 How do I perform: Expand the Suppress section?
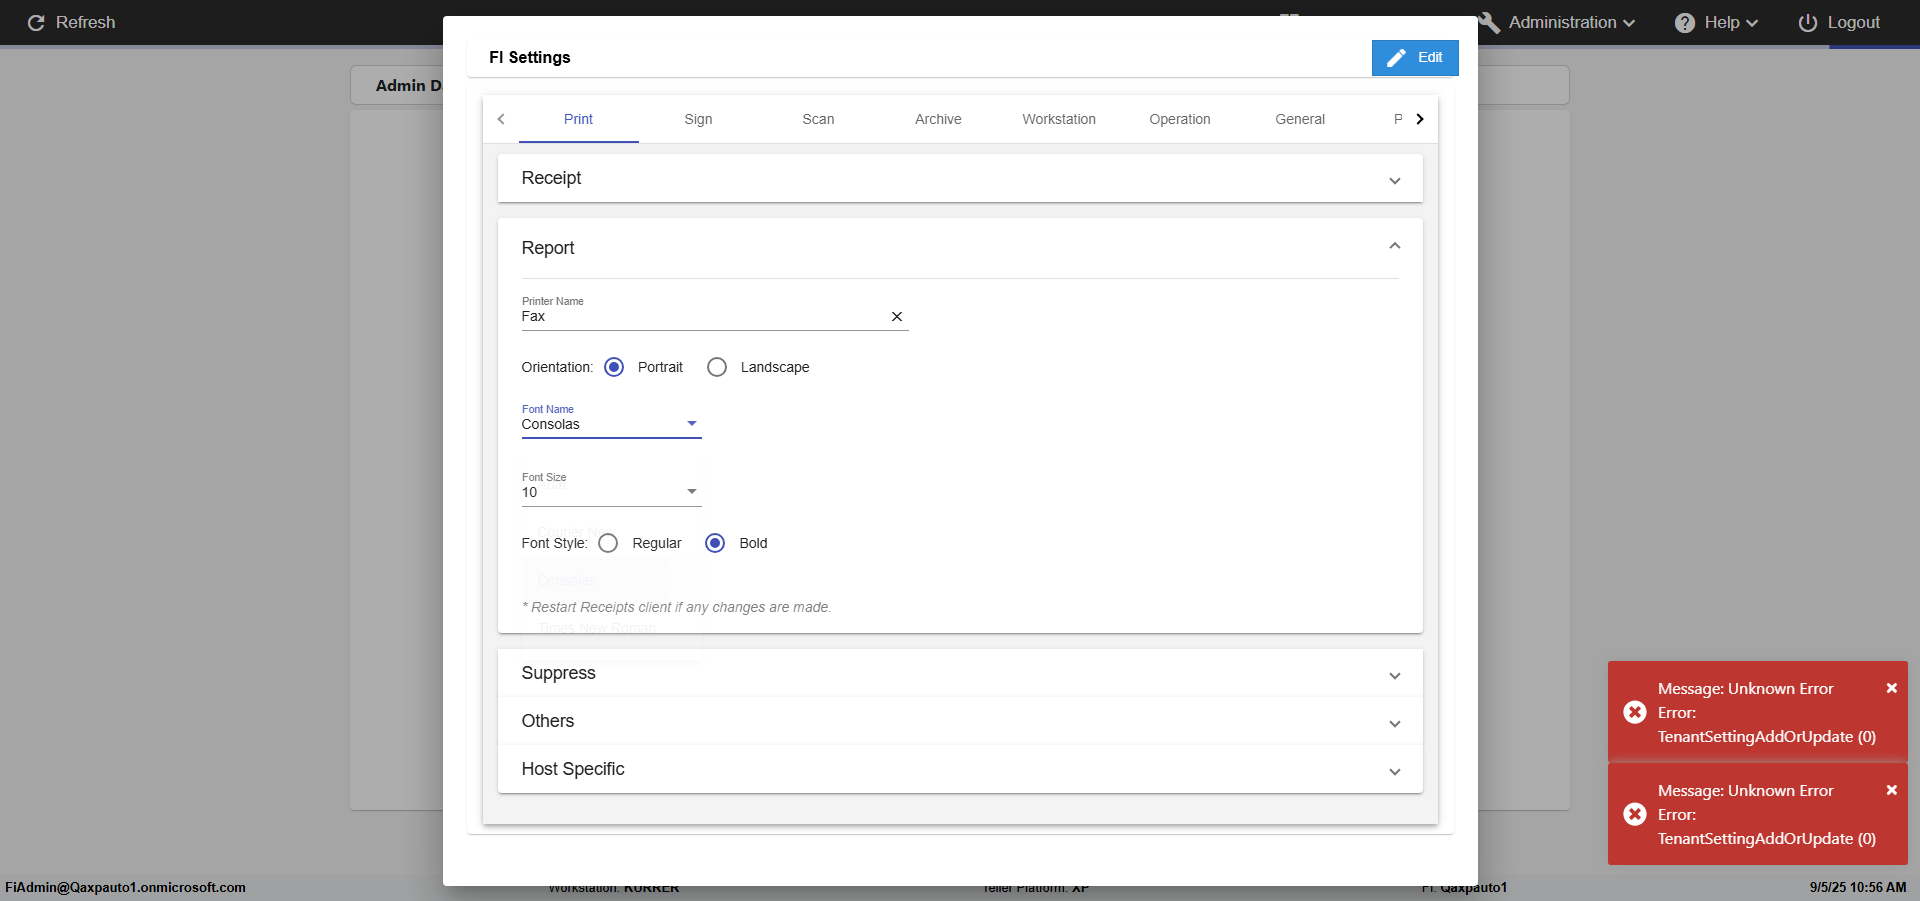[959, 674]
